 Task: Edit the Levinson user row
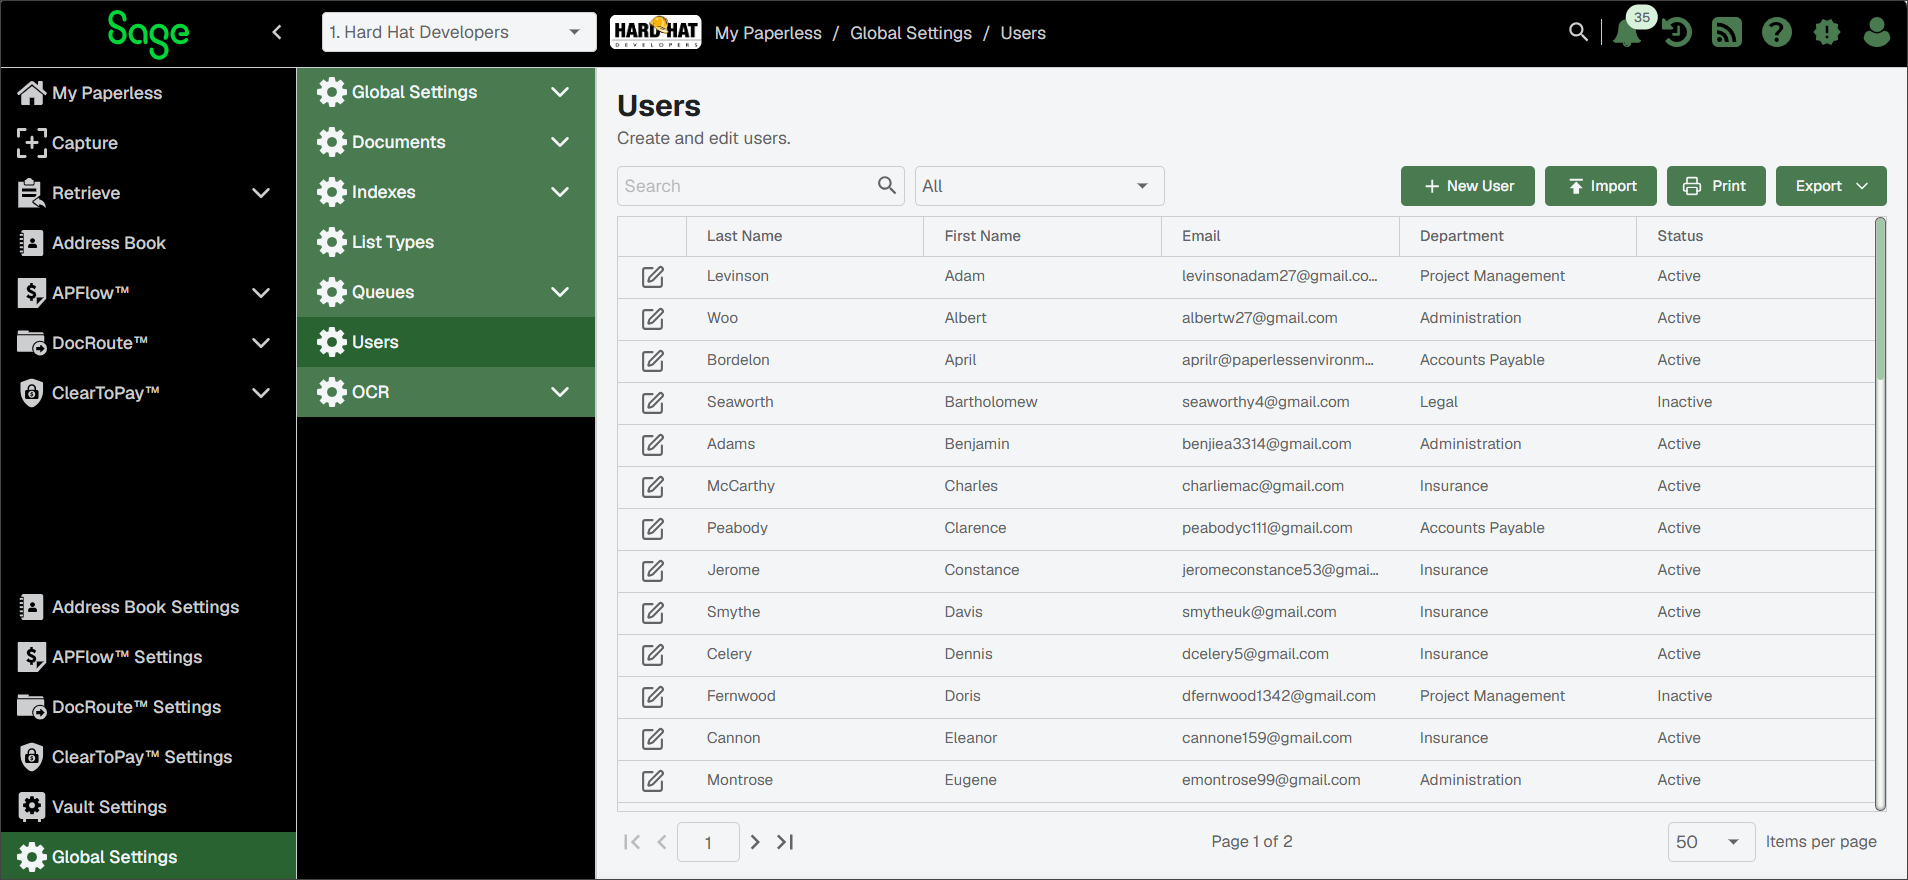pyautogui.click(x=653, y=277)
